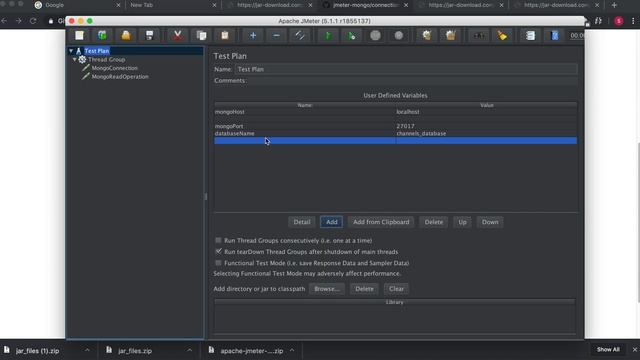Click the Open file toolbar icon
The height and width of the screenshot is (360, 640).
126,36
